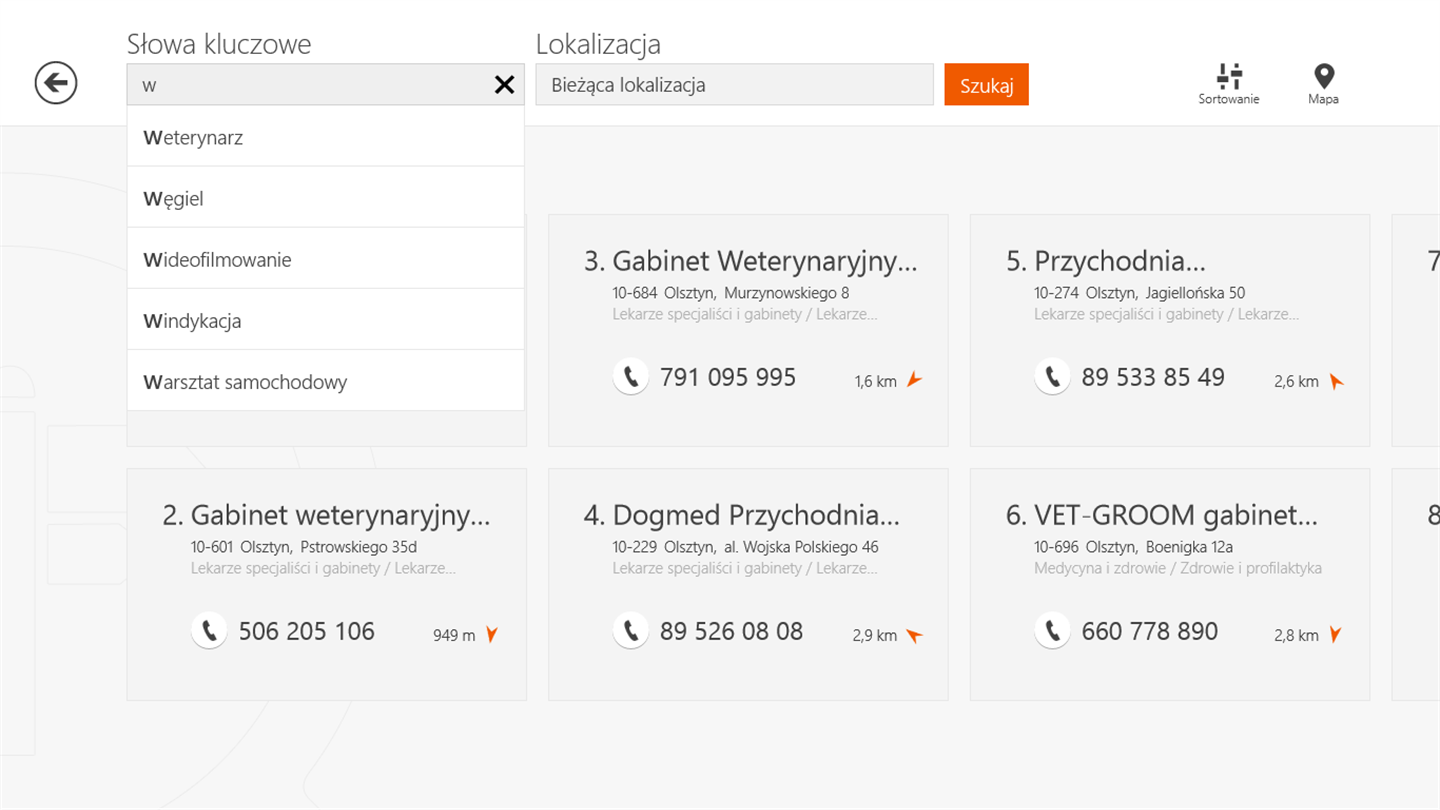Click direction arrow next to 949 m
Image resolution: width=1440 pixels, height=810 pixels.
[x=491, y=634]
